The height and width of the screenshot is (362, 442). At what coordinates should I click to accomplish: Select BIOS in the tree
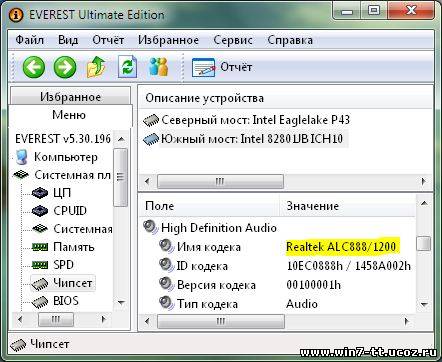coord(66,301)
